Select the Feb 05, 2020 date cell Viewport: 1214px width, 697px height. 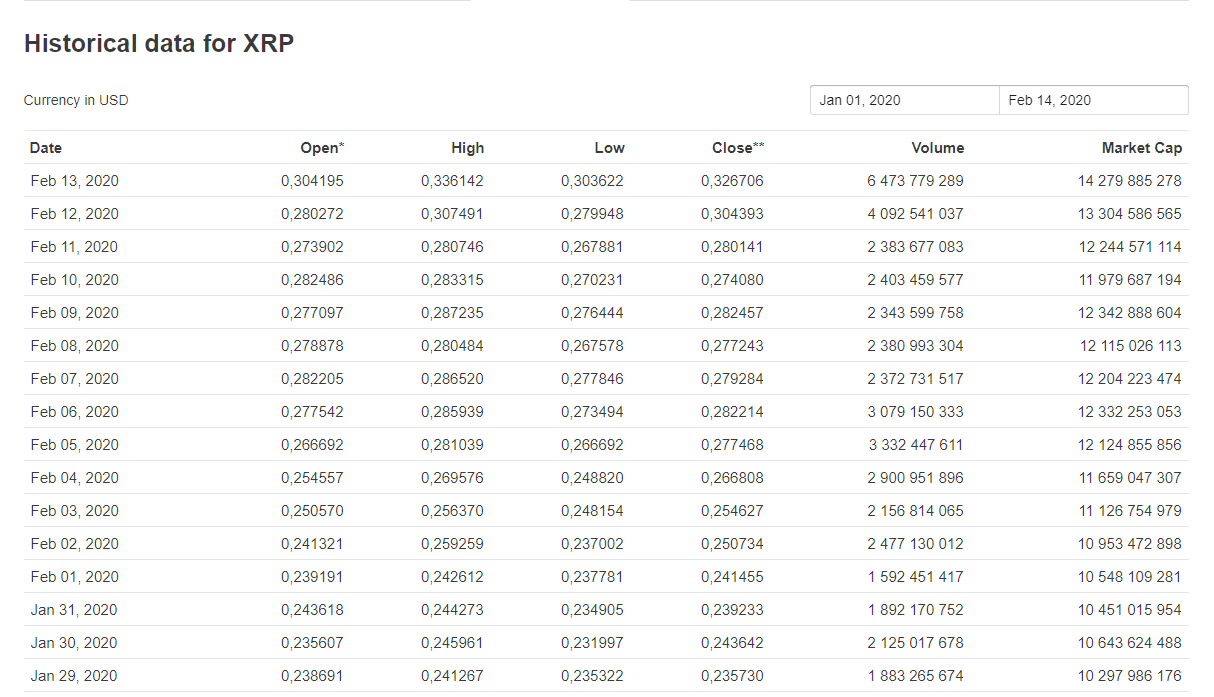point(74,445)
